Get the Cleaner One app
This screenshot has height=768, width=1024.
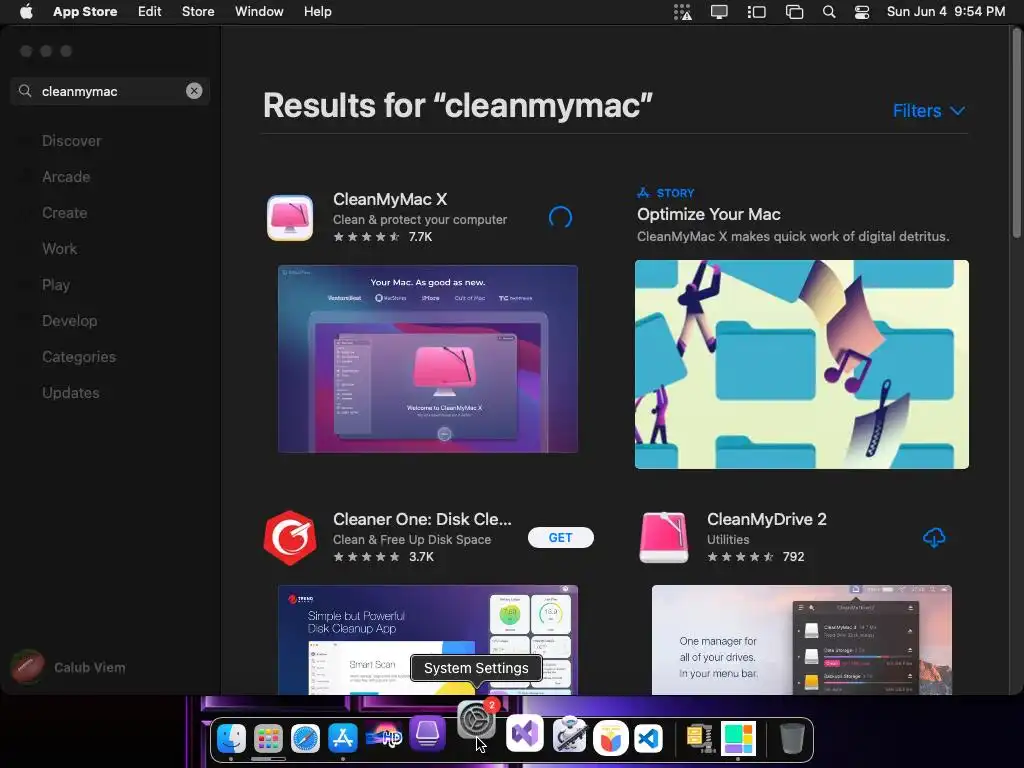(x=560, y=537)
